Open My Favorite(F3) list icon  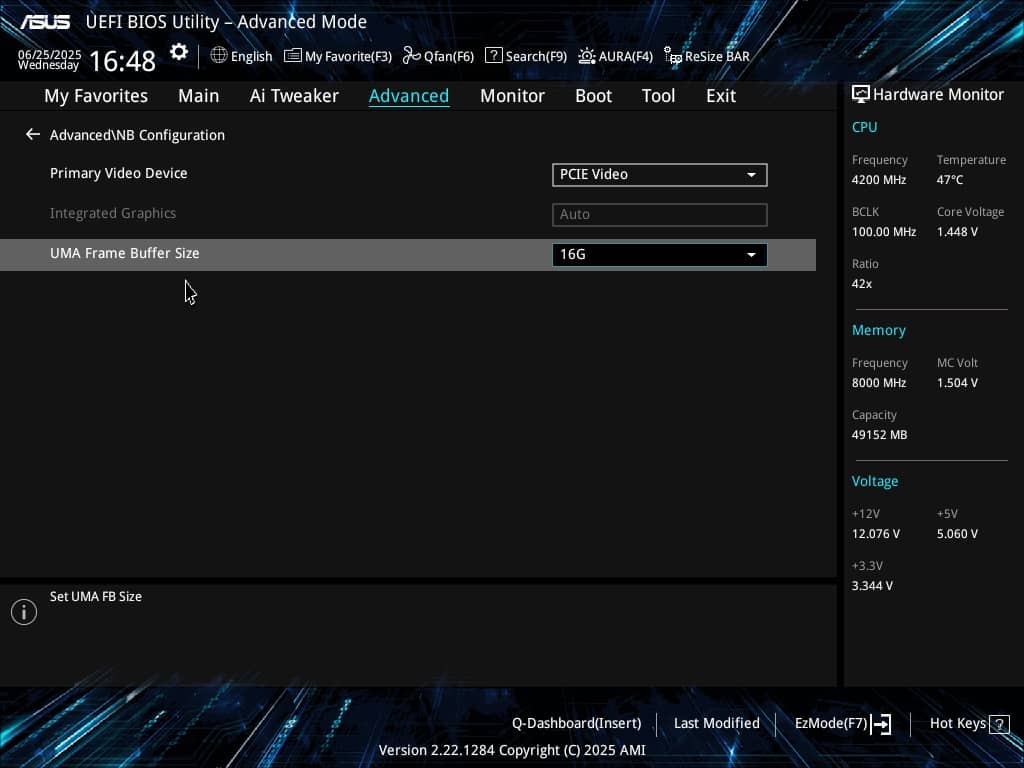(x=293, y=56)
